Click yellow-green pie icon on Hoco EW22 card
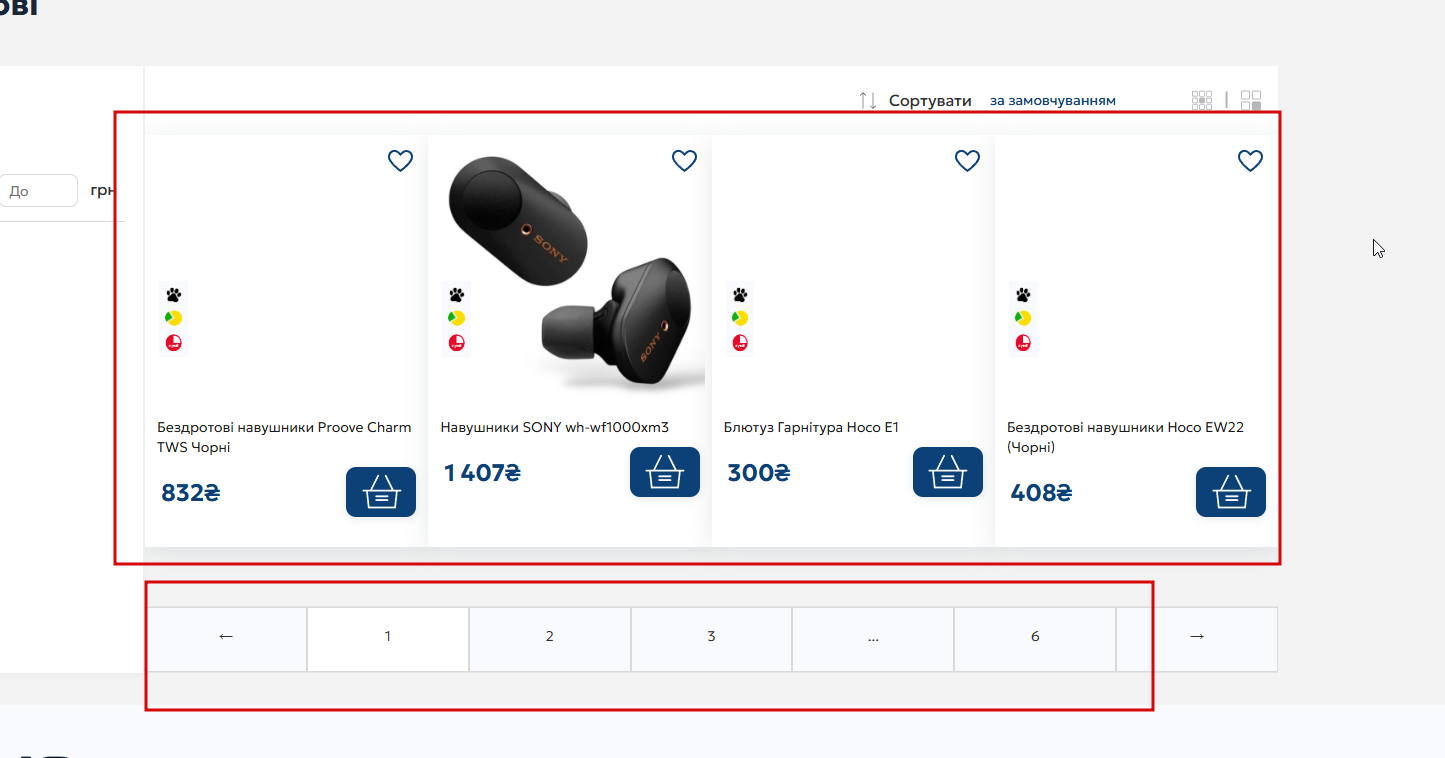 [1023, 318]
